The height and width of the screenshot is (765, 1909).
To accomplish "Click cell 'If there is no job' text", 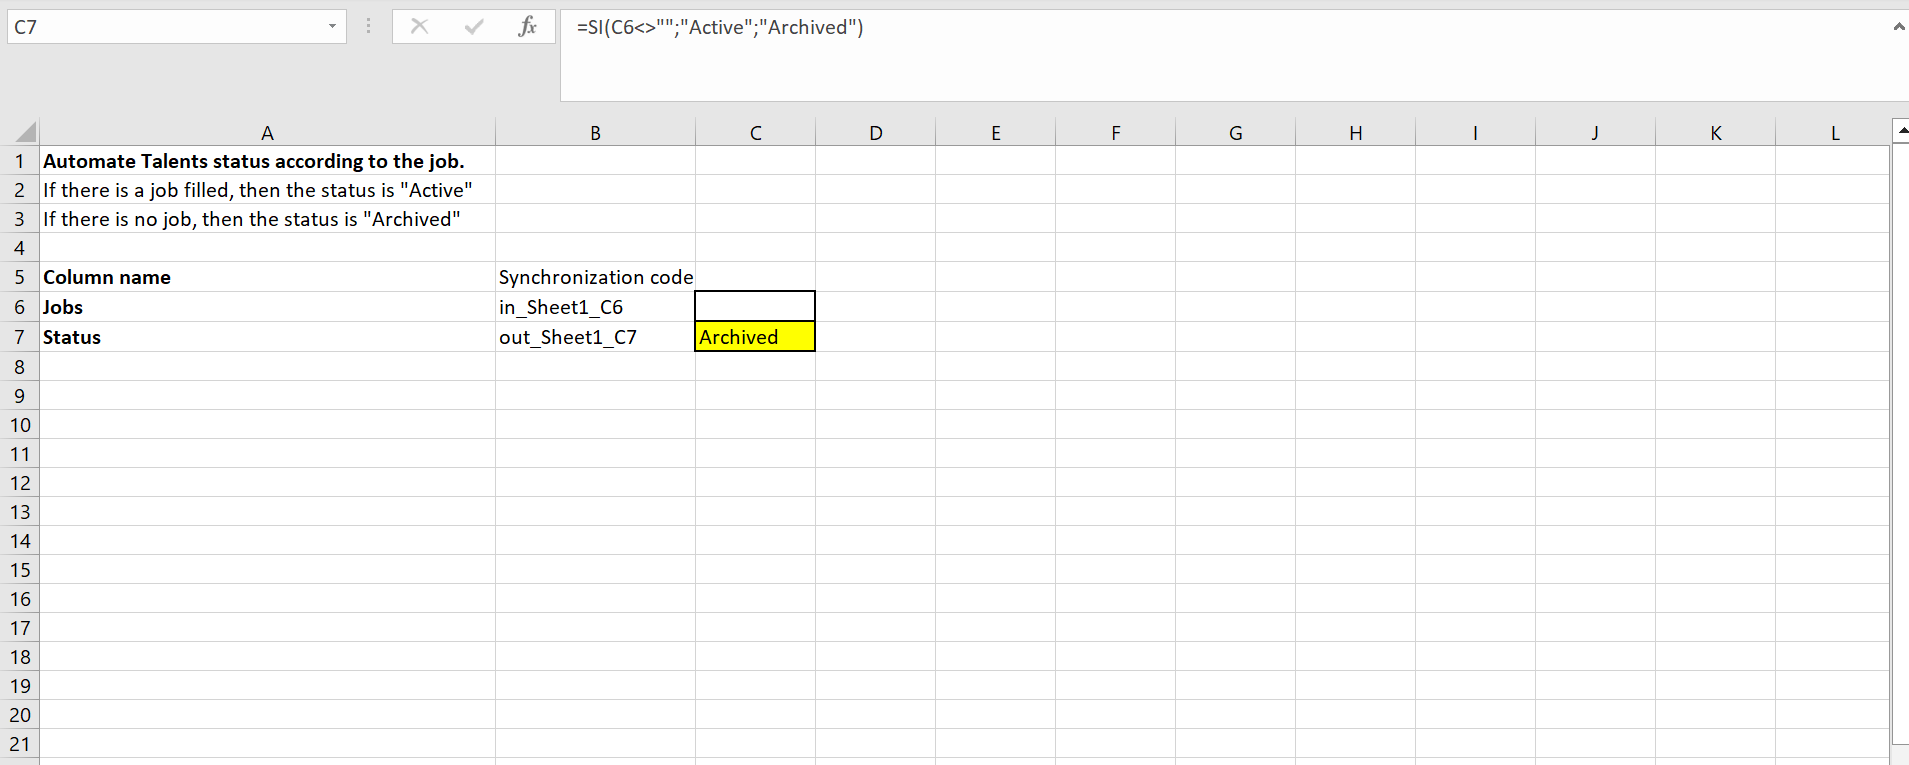I will [x=267, y=219].
